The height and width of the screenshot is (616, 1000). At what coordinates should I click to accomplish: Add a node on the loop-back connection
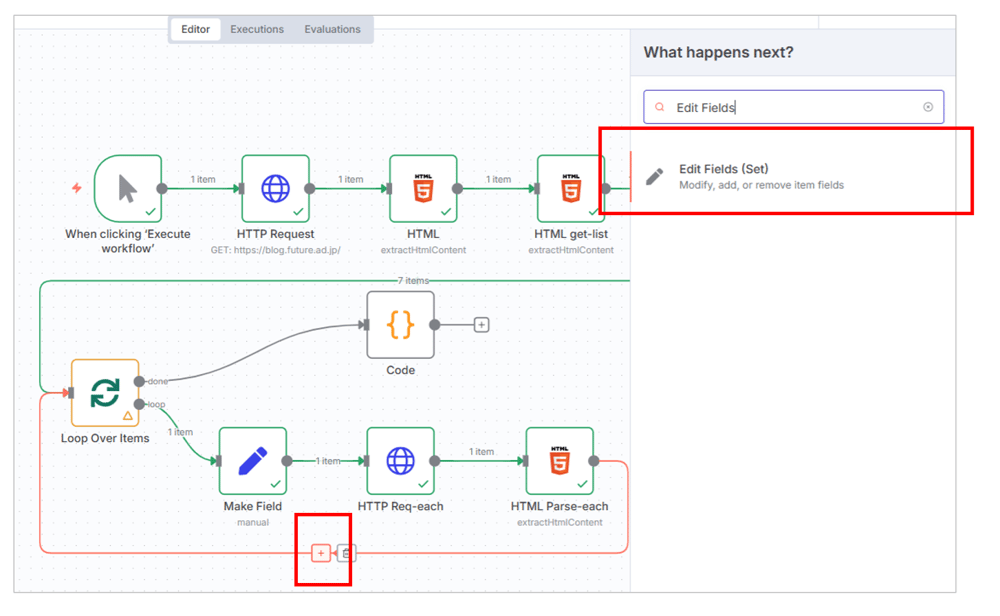(x=320, y=553)
